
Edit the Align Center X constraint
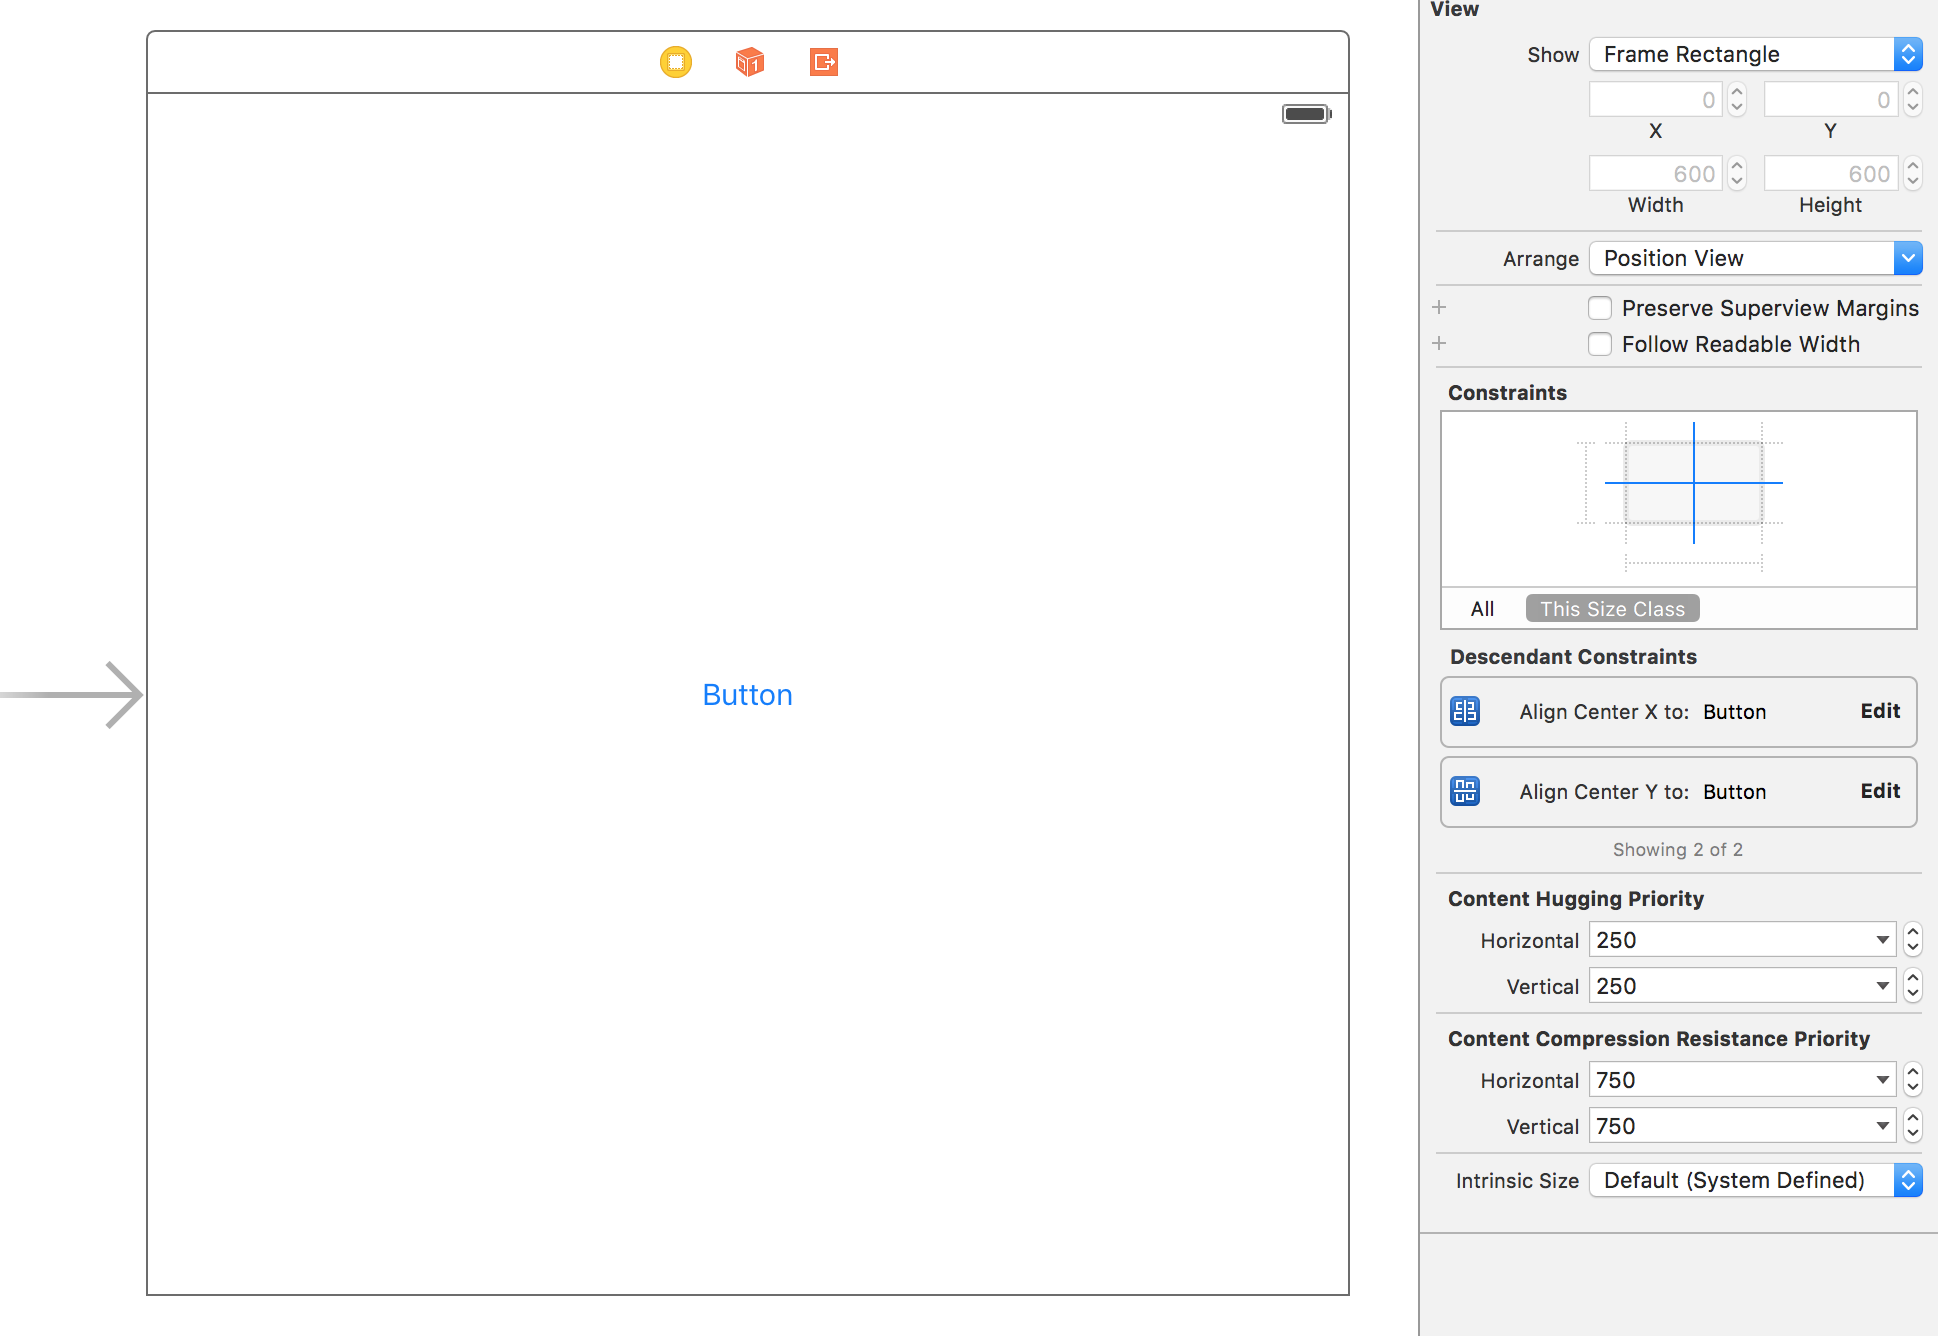coord(1879,711)
